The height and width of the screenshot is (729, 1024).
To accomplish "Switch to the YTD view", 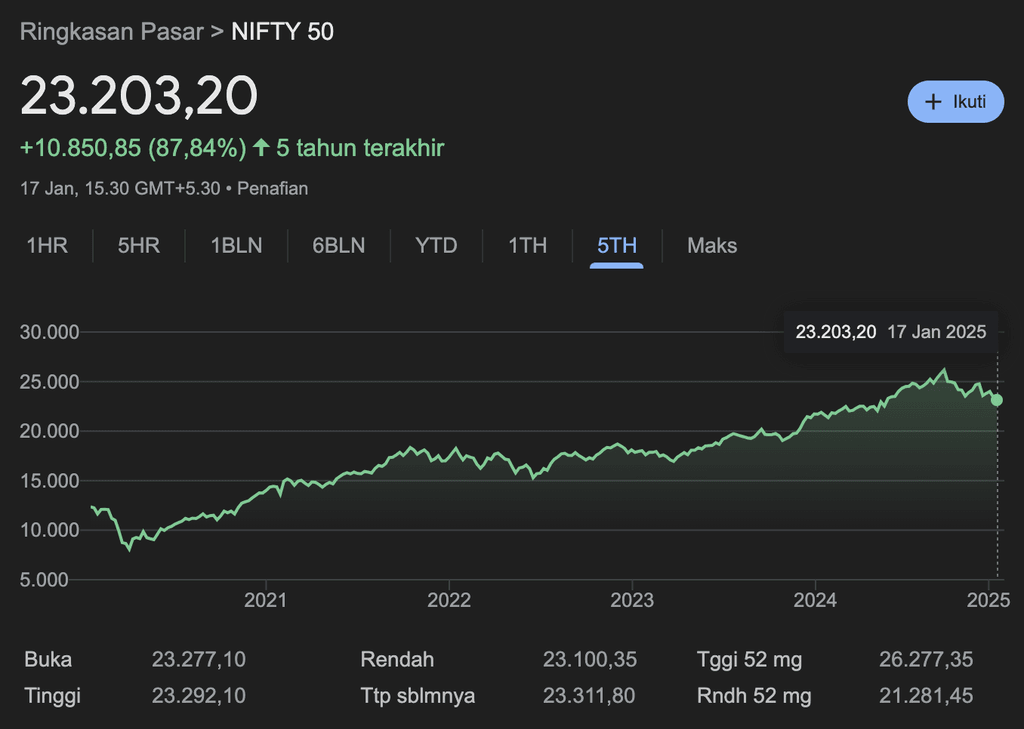I will (436, 245).
